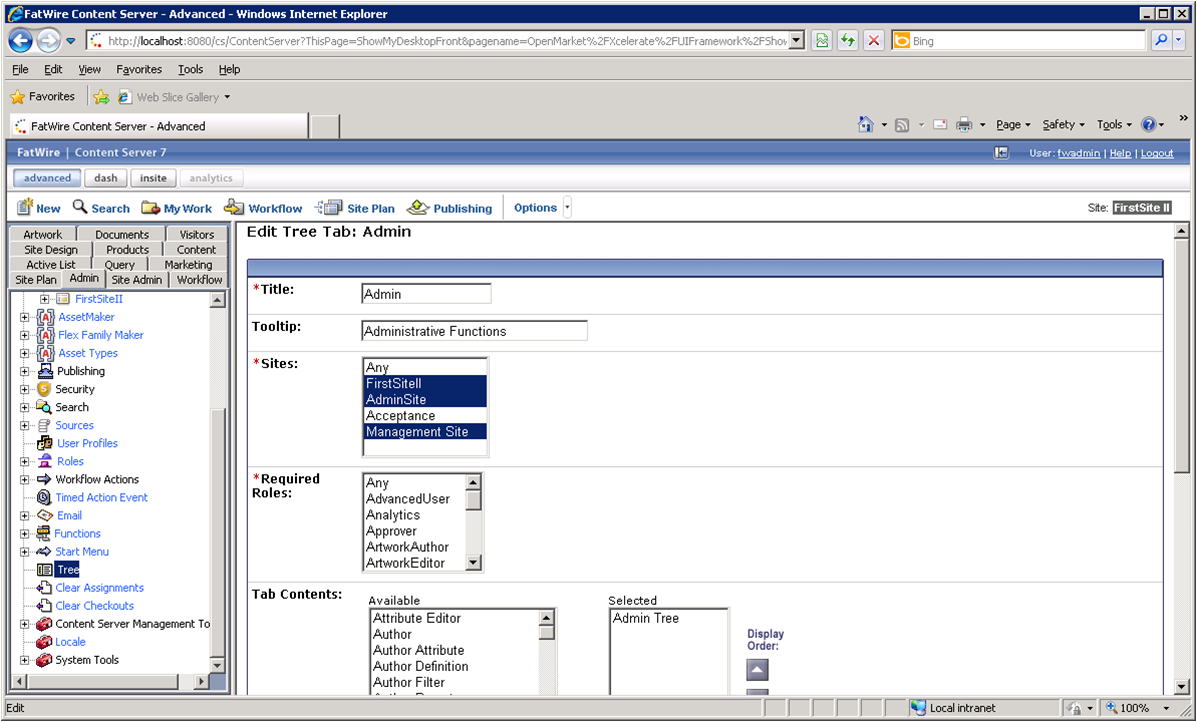Click the New document icon in toolbar
Screen dimensions: 1197x722
pyautogui.click(x=25, y=208)
